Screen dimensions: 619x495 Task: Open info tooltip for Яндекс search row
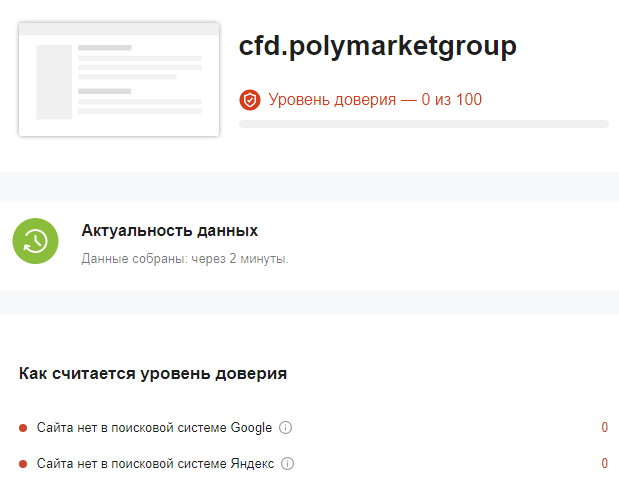click(x=288, y=464)
